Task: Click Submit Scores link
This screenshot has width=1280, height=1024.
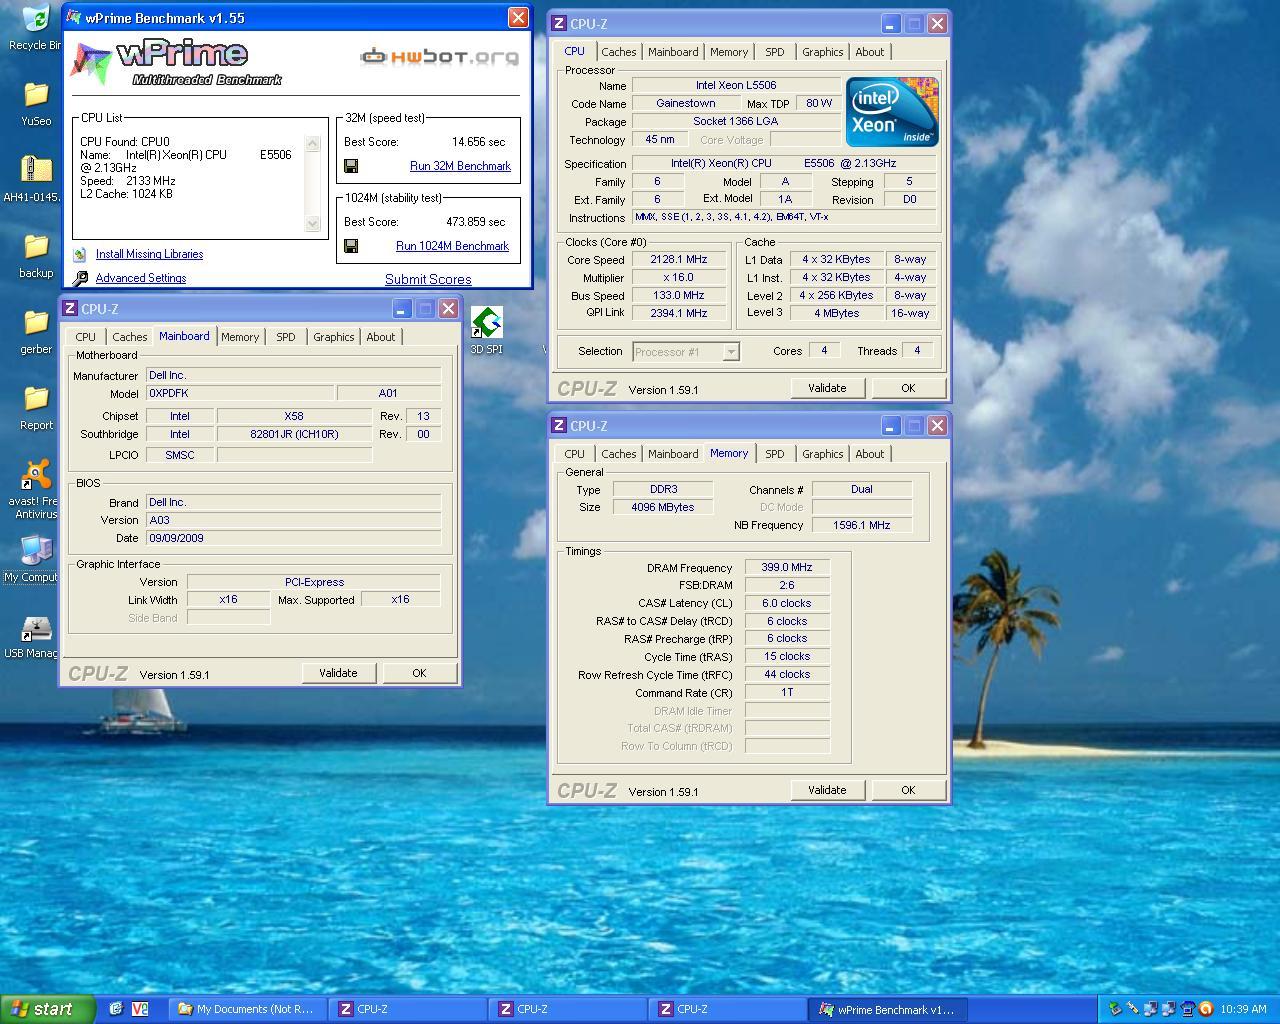Action: tap(428, 280)
